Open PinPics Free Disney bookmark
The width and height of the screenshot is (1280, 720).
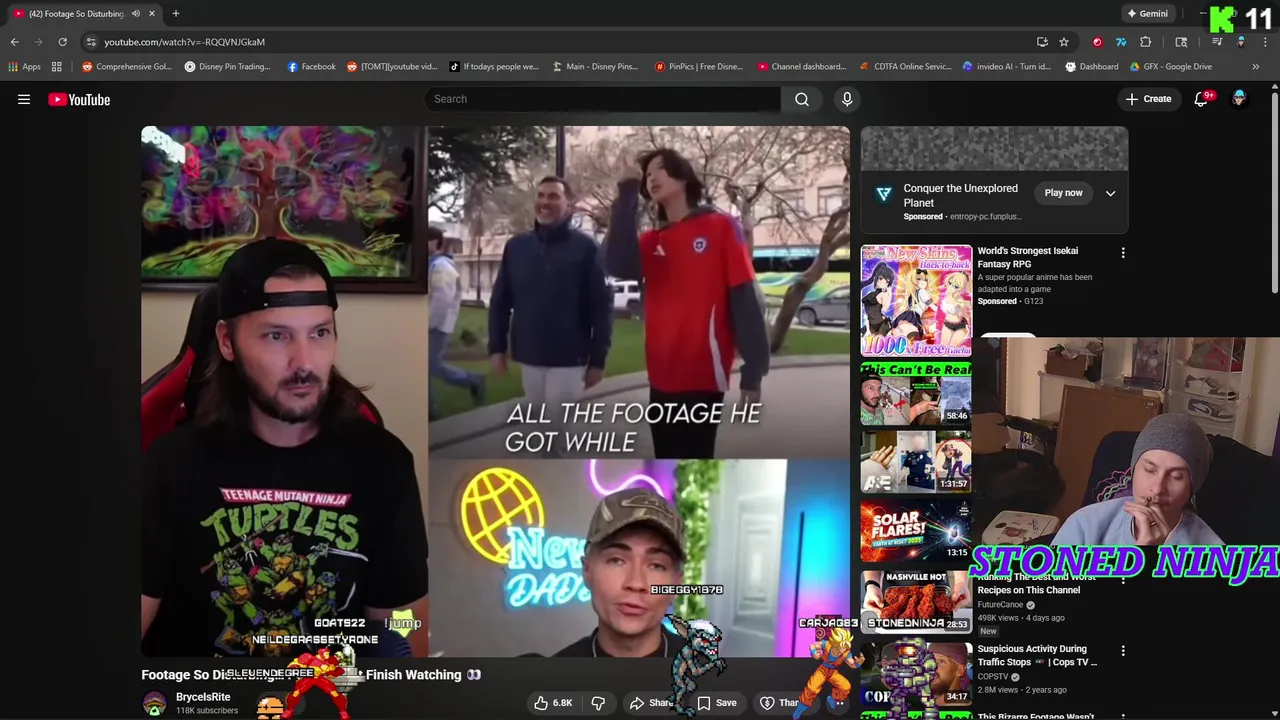click(698, 67)
